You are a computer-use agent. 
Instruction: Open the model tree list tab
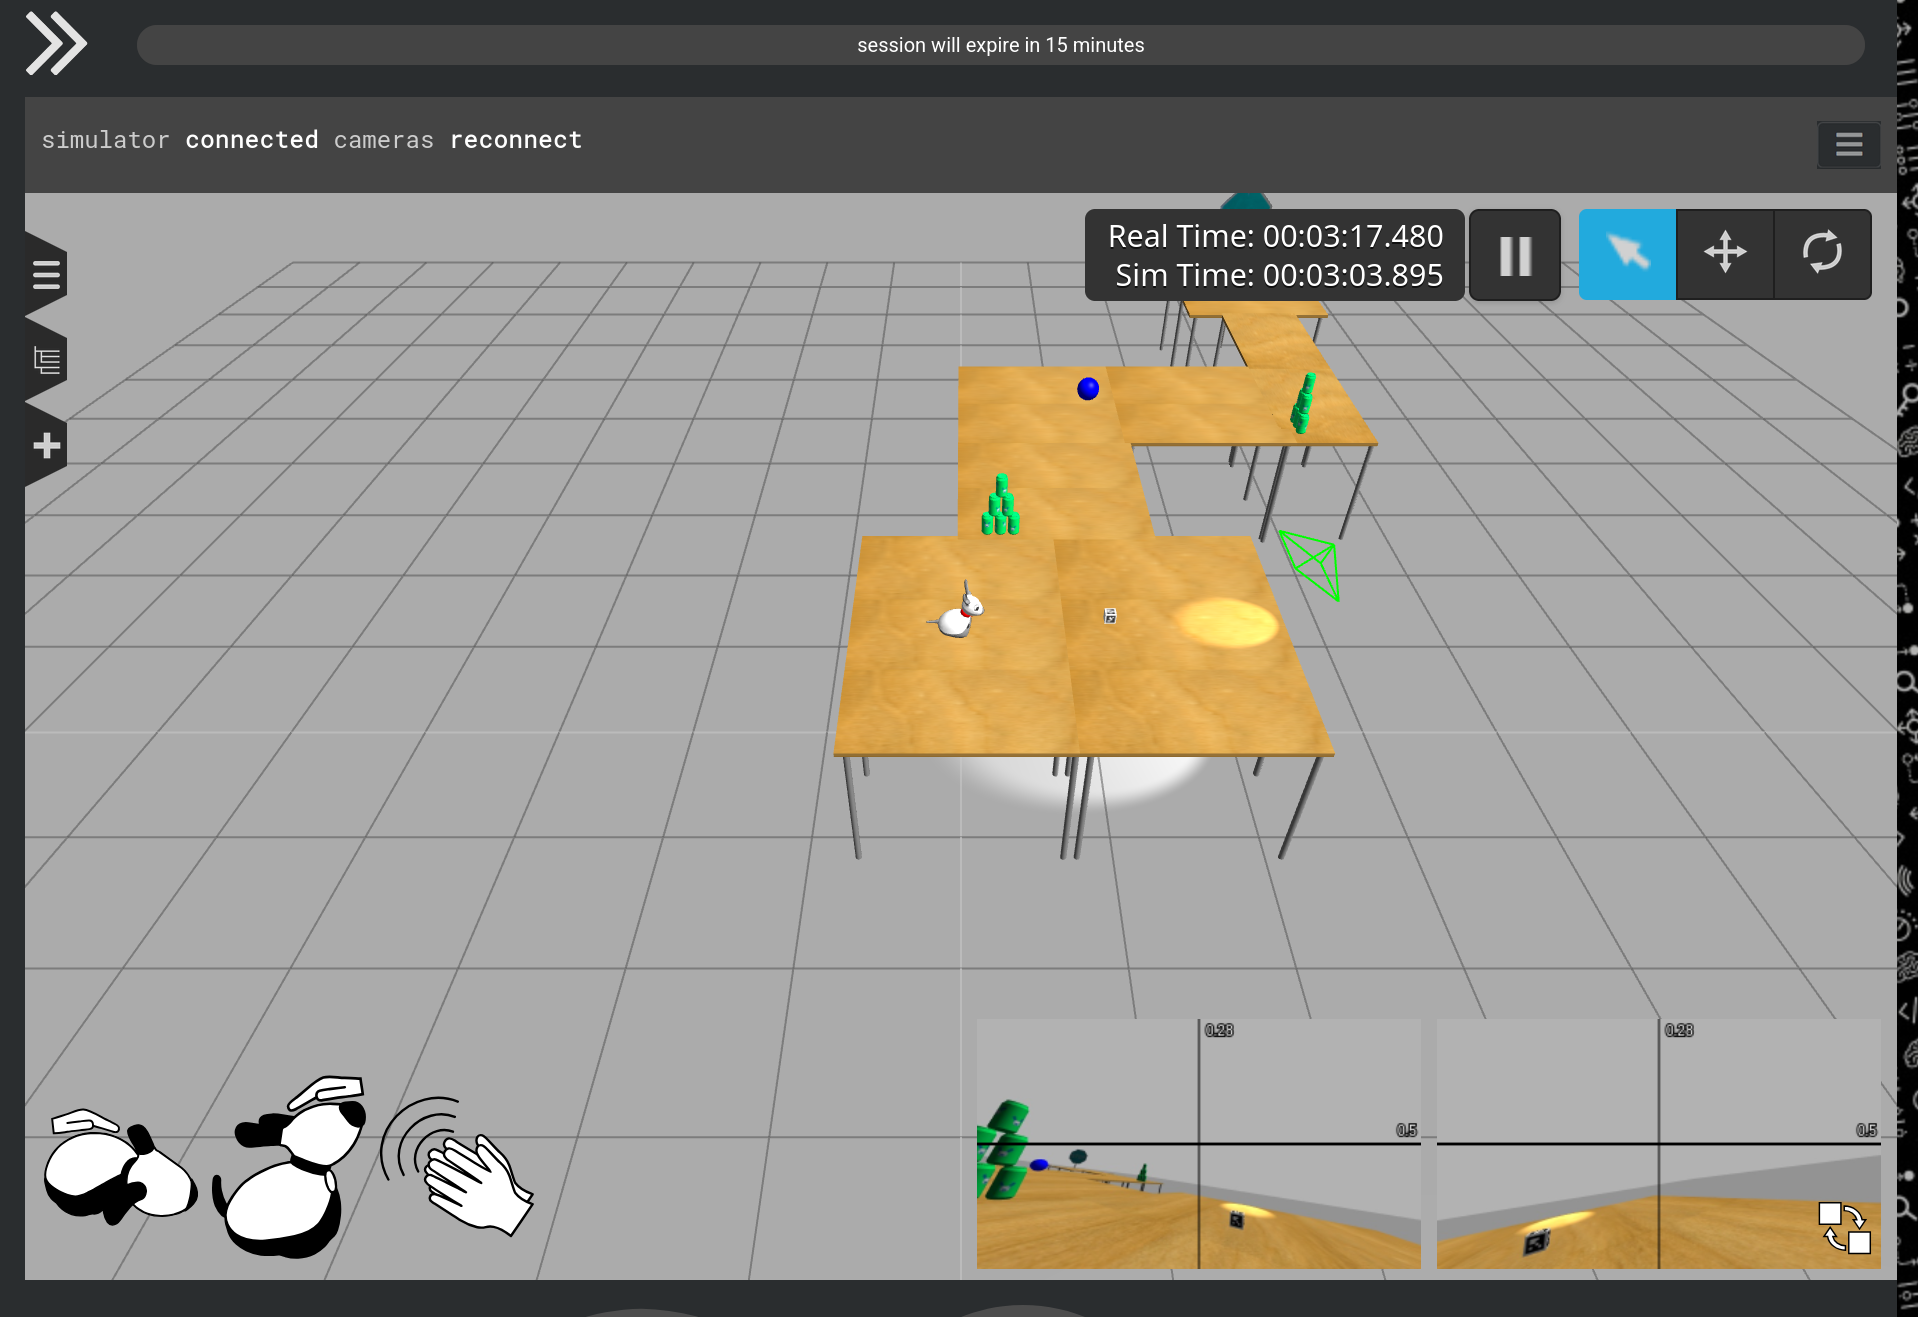(x=46, y=360)
